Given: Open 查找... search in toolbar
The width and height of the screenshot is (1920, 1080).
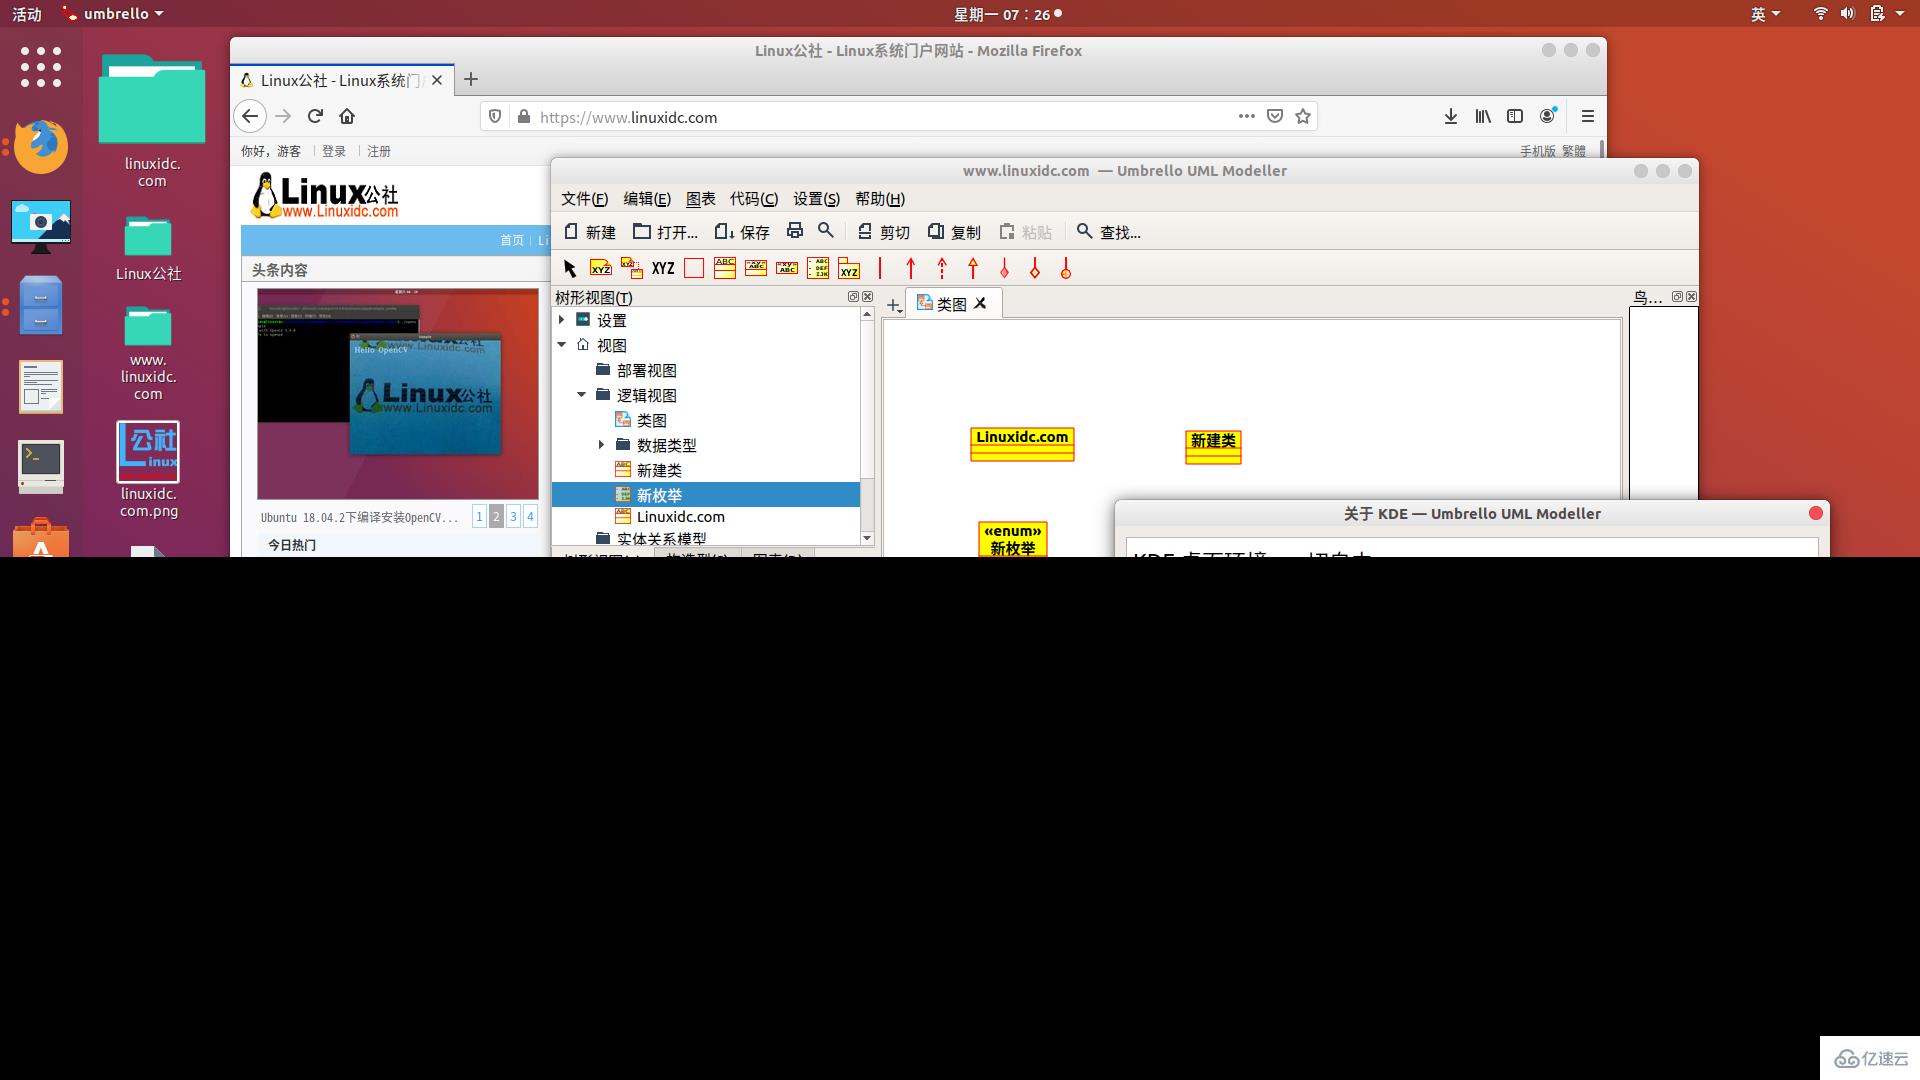Looking at the screenshot, I should (x=1108, y=232).
